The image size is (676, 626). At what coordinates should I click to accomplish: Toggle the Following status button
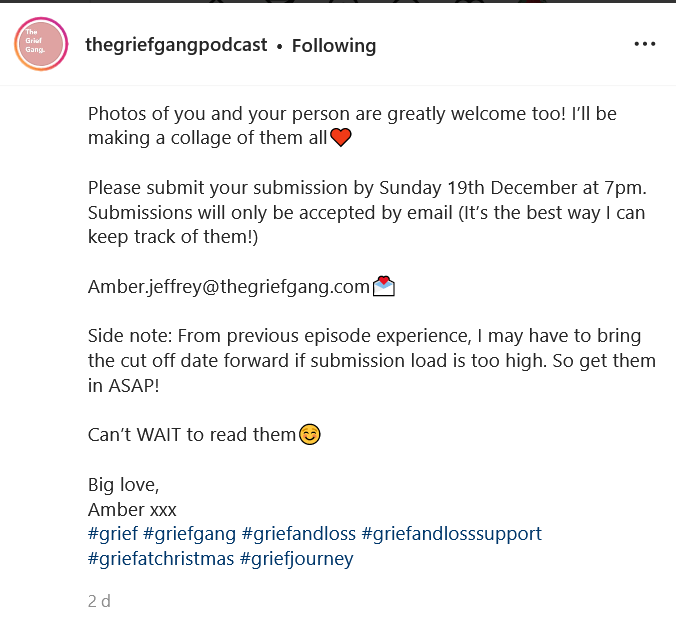[334, 46]
